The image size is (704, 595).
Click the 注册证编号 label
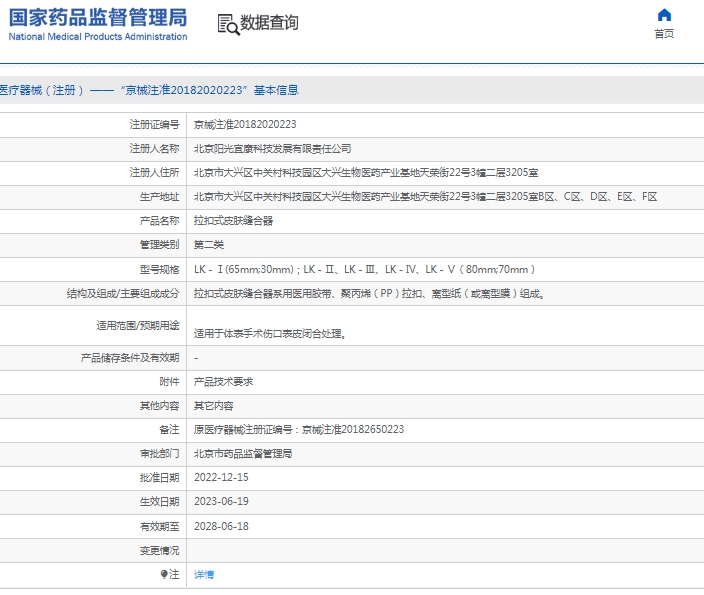[x=154, y=124]
